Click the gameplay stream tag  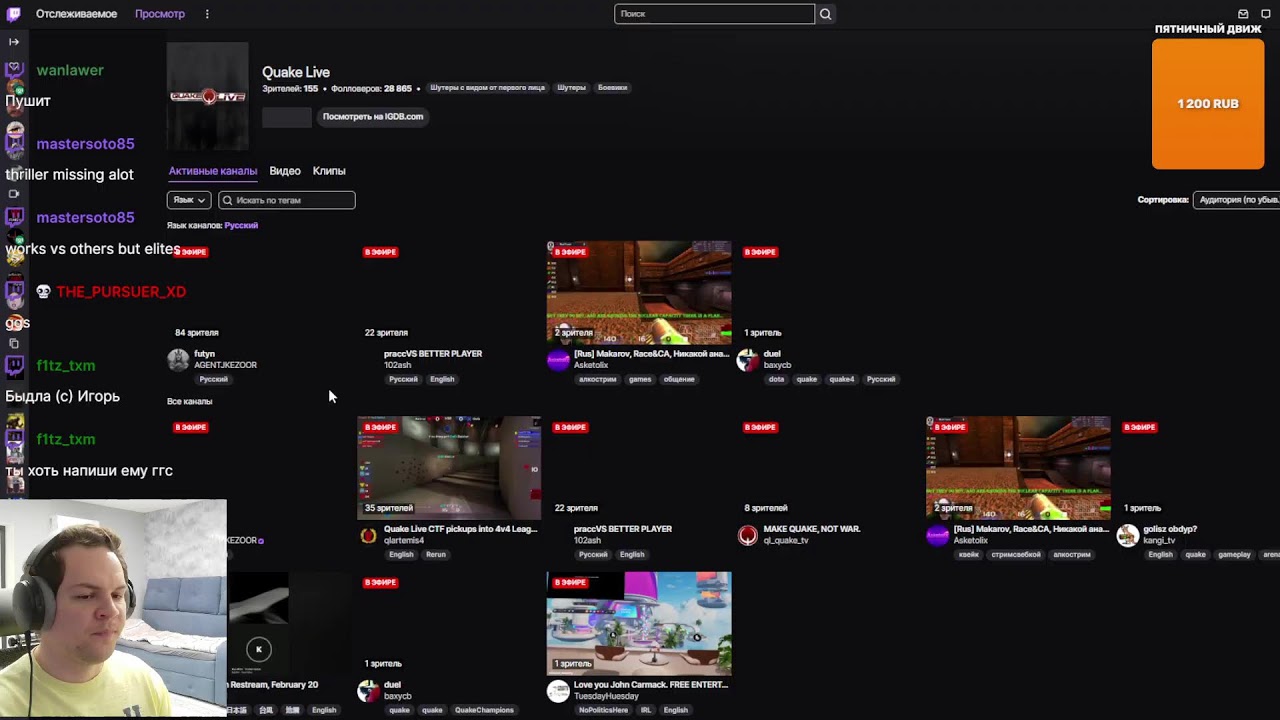tap(1235, 555)
